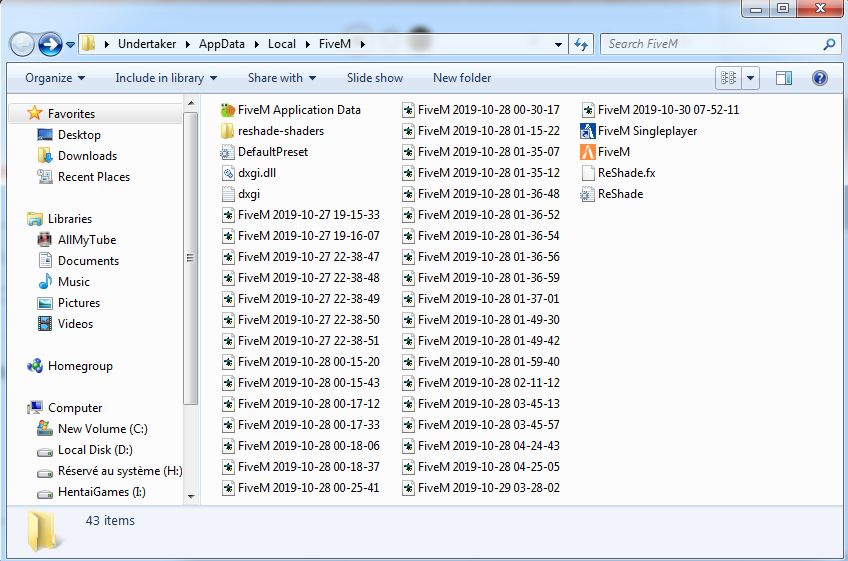Select file FiveM 2019-10-28 03-45-57
The image size is (848, 561).
pos(481,425)
